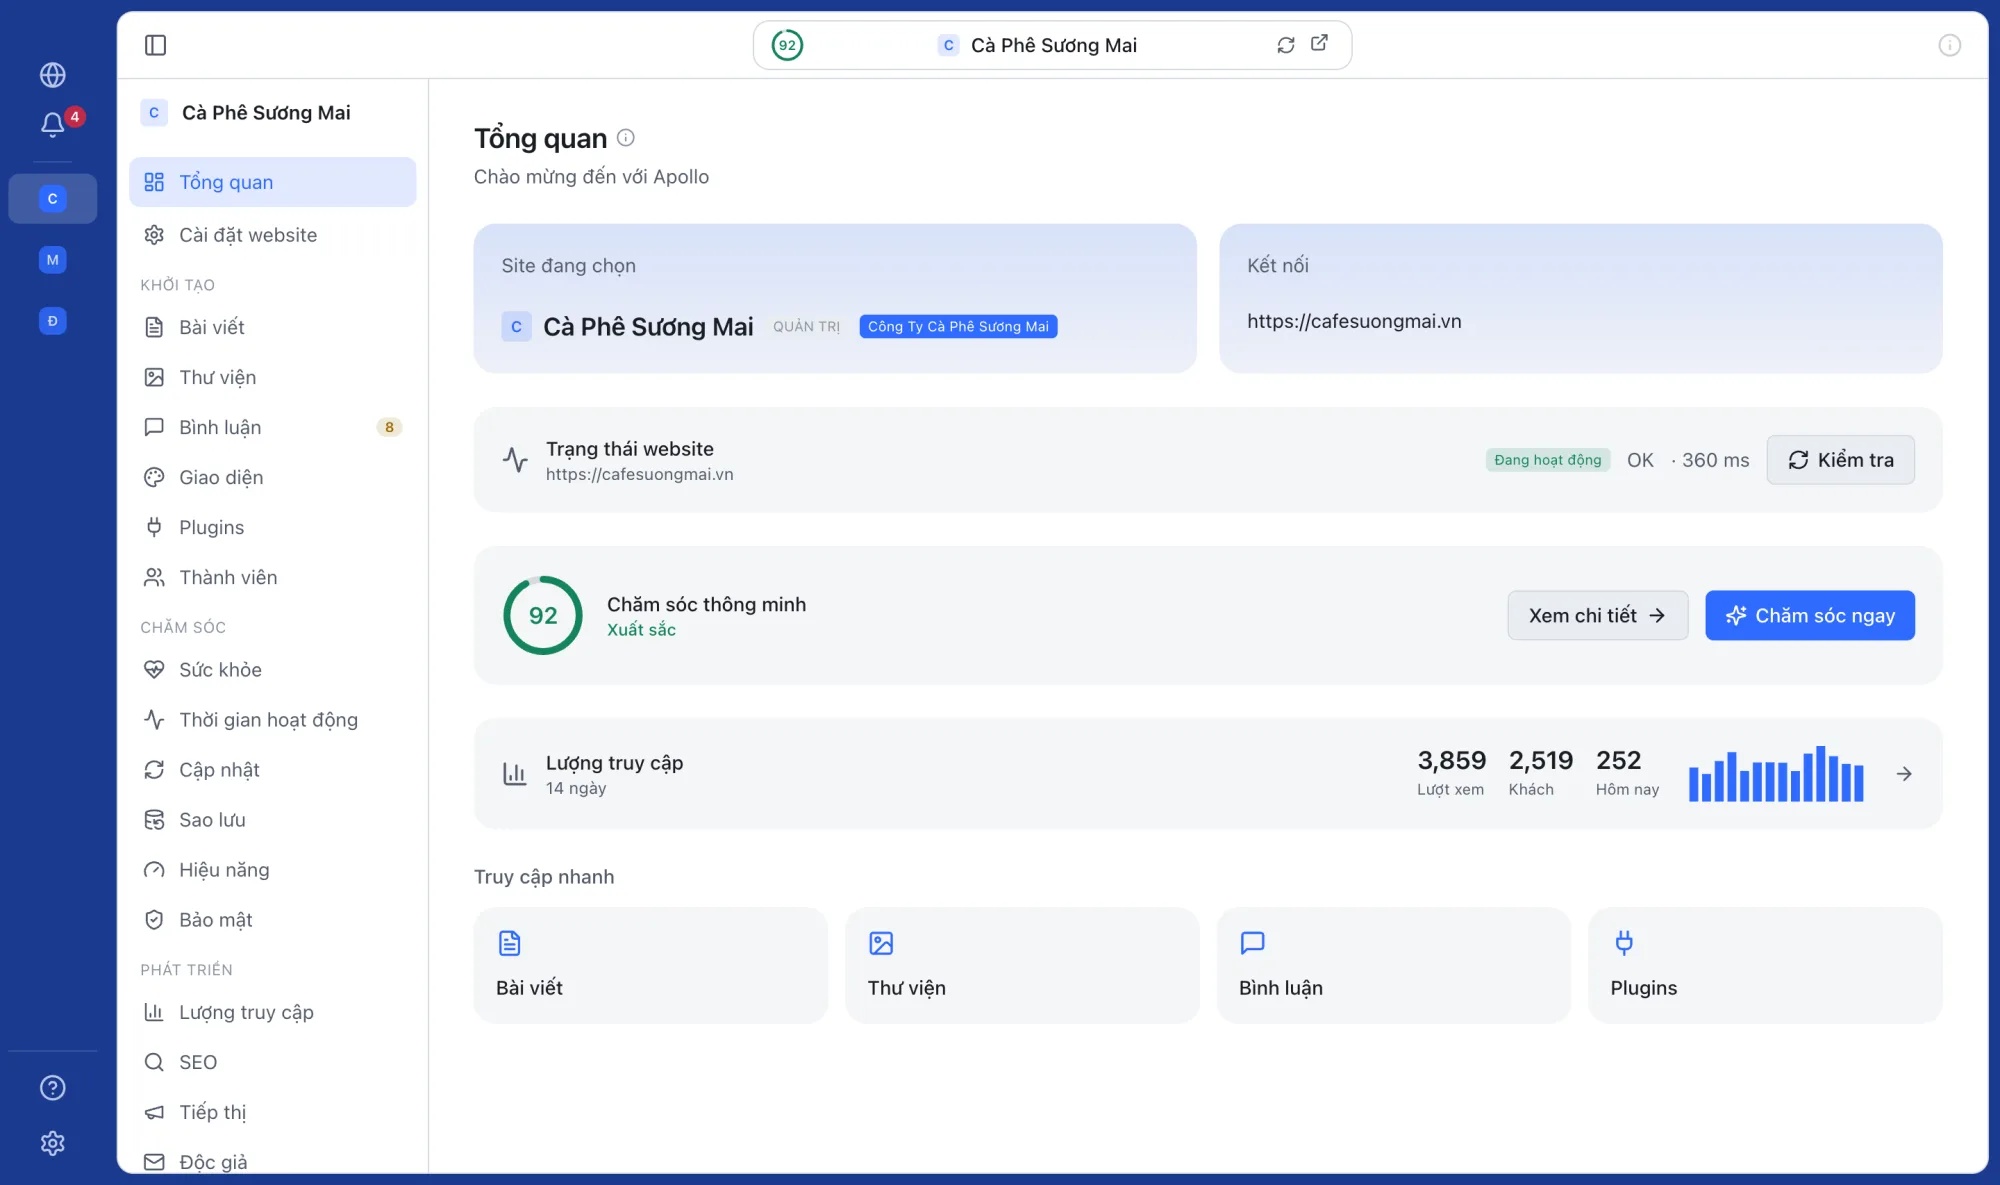Image resolution: width=2000 pixels, height=1185 pixels.
Task: Click the Bình luận count badge 8
Action: pos(389,427)
